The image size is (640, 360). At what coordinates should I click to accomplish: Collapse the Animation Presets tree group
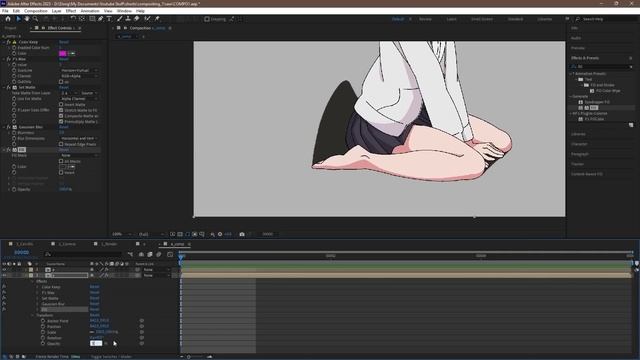pyautogui.click(x=571, y=74)
